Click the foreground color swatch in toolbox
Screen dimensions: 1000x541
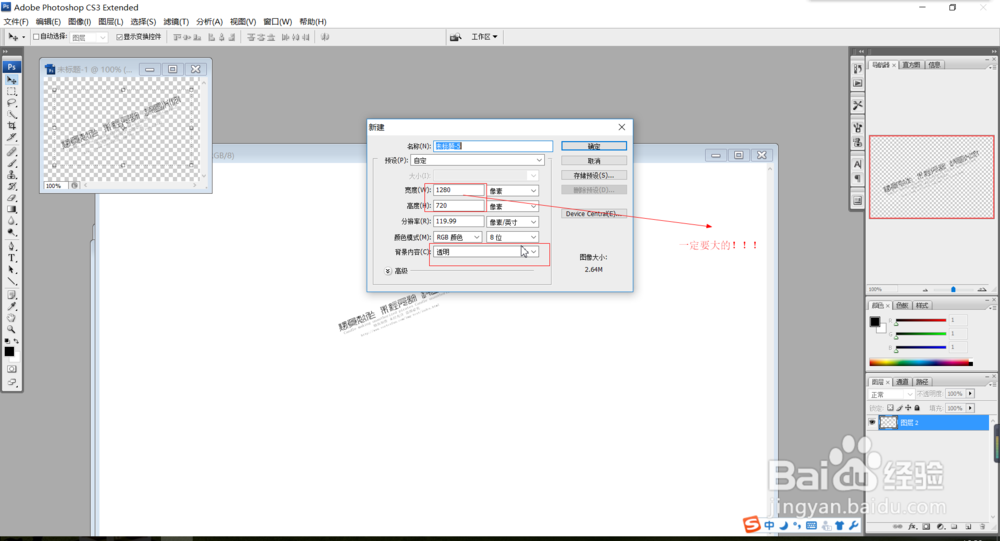coord(9,352)
